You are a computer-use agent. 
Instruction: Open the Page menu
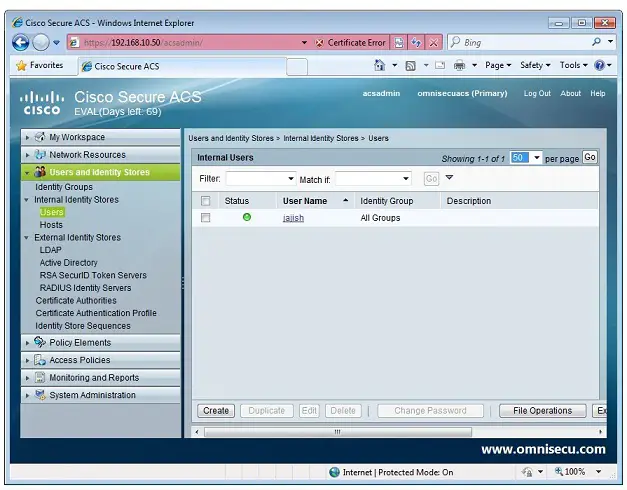498,65
